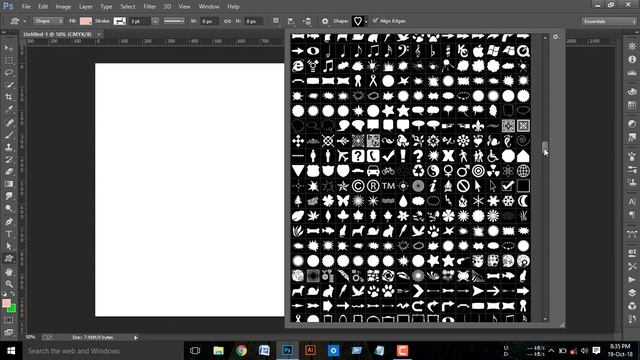This screenshot has height=360, width=640.
Task: Pick the house shape
Action: pyautogui.click(x=523, y=156)
